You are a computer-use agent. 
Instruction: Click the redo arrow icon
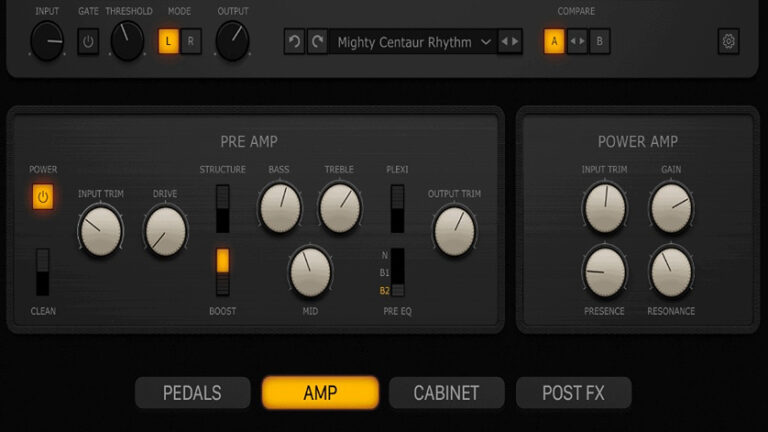(317, 42)
